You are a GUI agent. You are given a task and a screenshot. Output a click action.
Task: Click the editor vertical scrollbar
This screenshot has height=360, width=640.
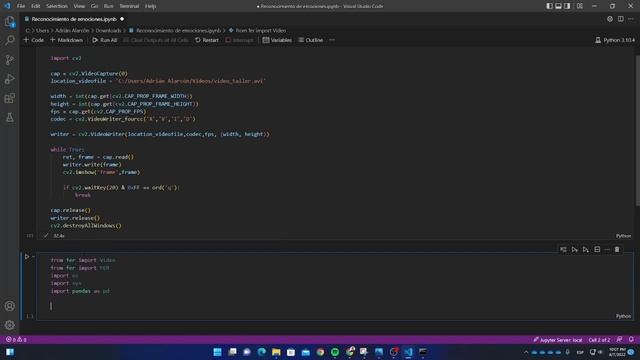(x=638, y=131)
